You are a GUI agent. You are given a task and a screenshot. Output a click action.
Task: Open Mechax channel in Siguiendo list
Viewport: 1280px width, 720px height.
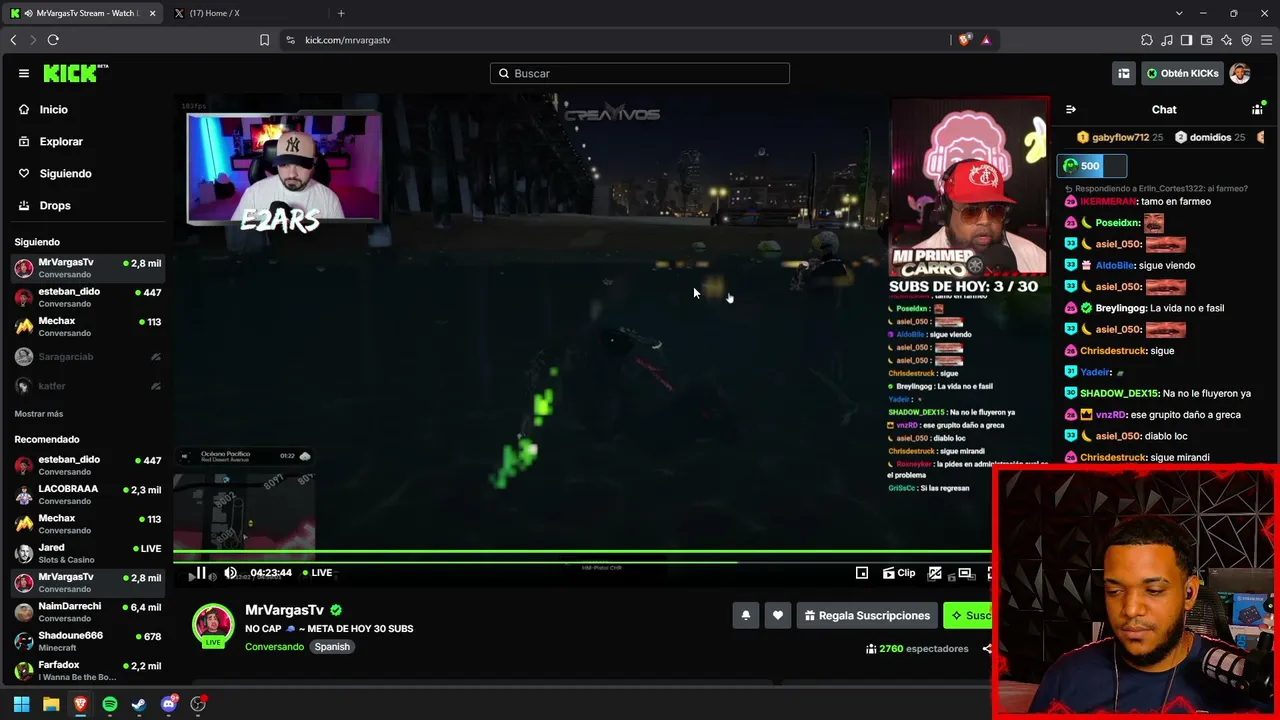coord(87,326)
